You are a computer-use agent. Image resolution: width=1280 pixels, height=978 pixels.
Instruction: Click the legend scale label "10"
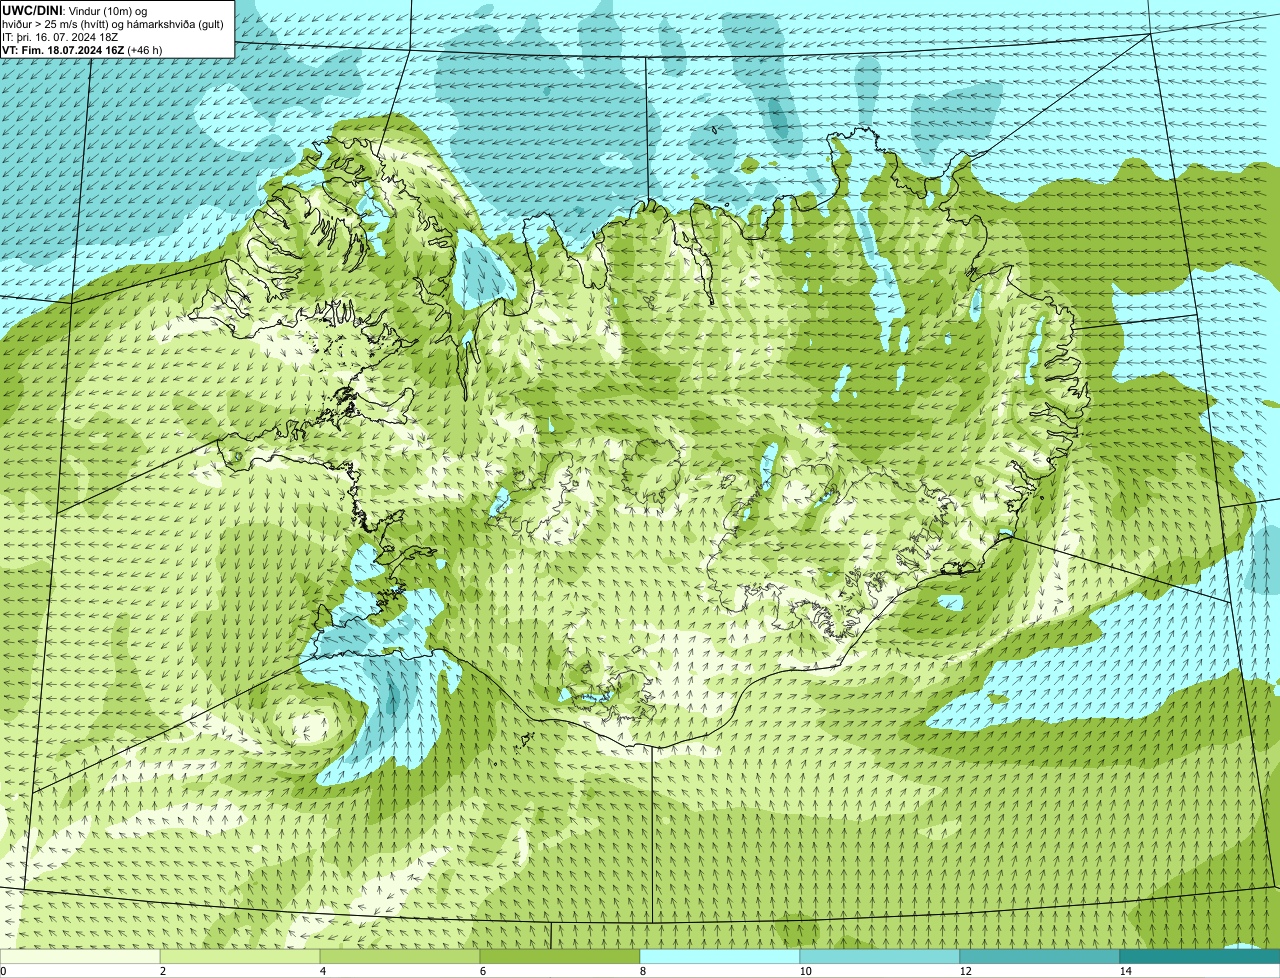[805, 971]
